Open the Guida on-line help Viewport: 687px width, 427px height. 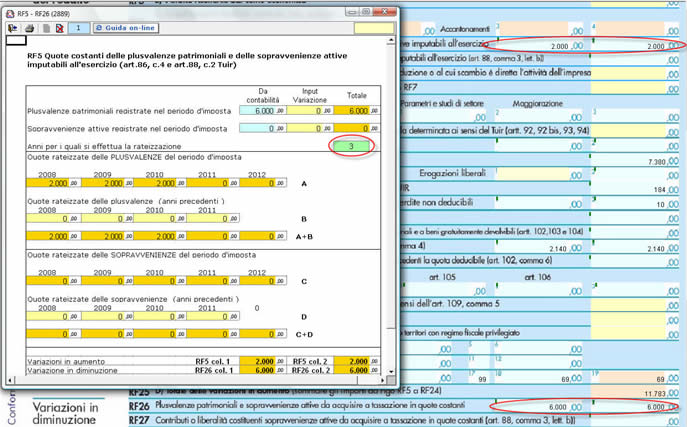tap(126, 29)
